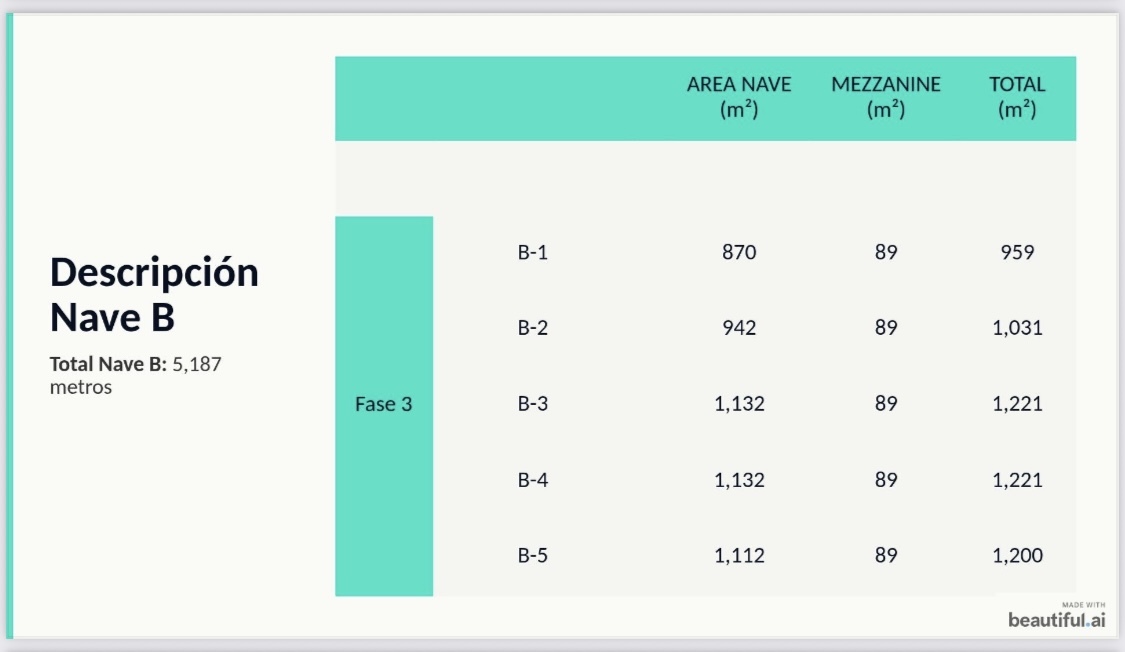
Task: Select the "MEZZANINE (m²)" column header
Action: (x=886, y=97)
